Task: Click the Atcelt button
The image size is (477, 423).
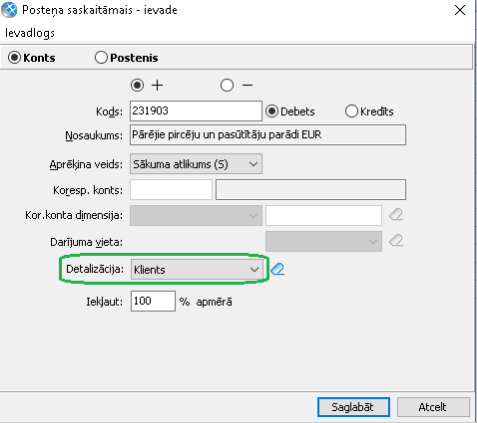Action: 433,407
